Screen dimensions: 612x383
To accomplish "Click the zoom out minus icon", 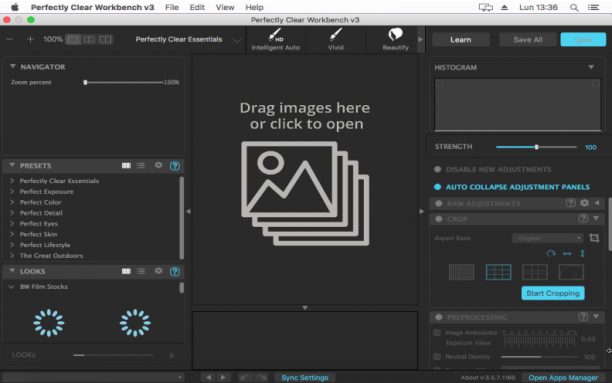I will coord(10,39).
